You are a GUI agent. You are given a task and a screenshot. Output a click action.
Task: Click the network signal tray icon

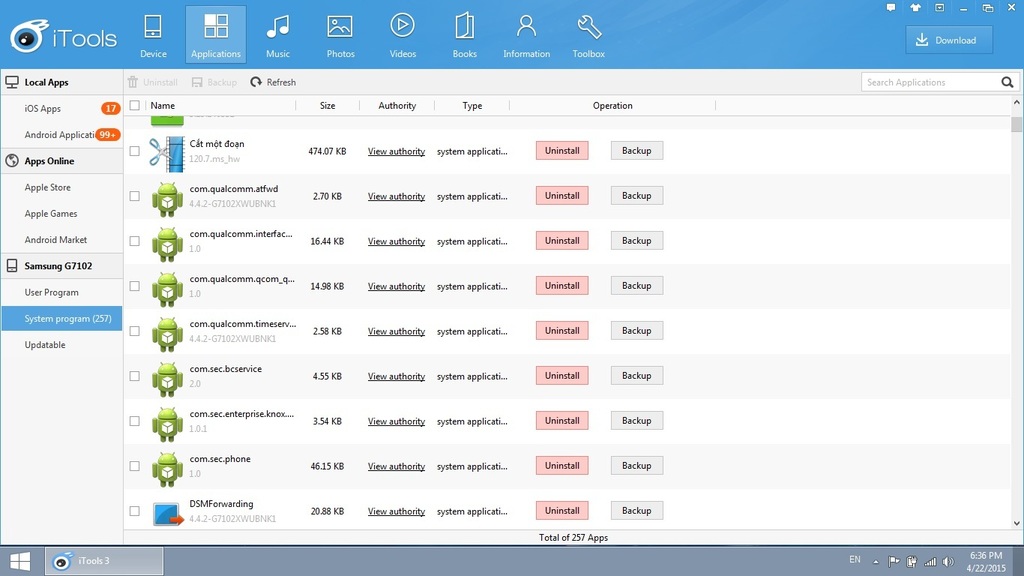pos(930,562)
